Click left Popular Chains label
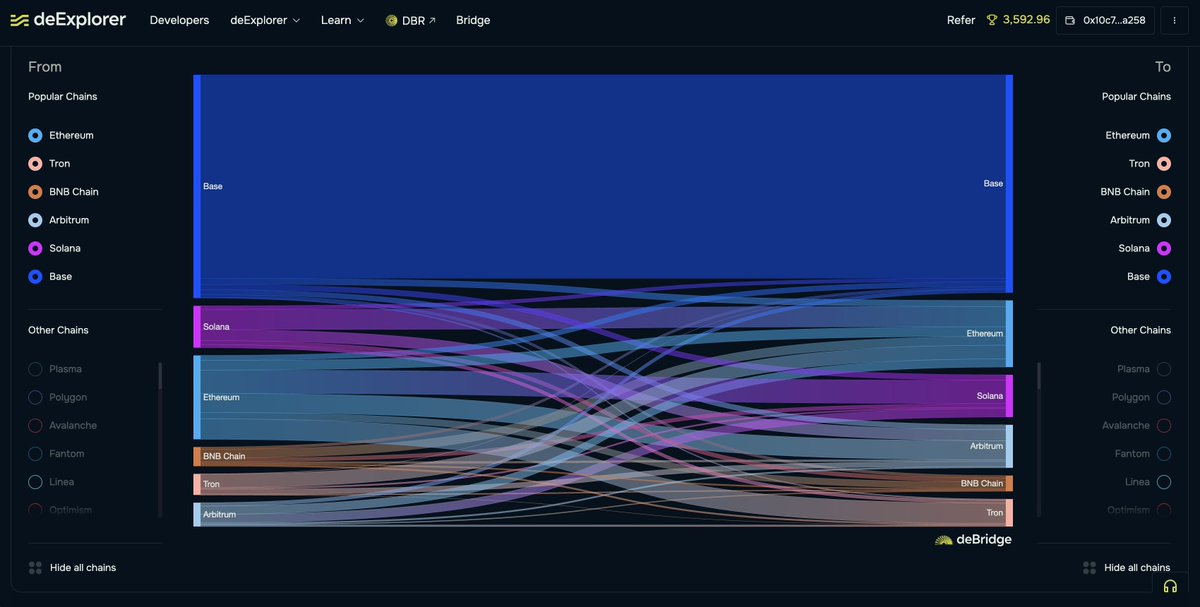The image size is (1200, 607). coord(63,97)
